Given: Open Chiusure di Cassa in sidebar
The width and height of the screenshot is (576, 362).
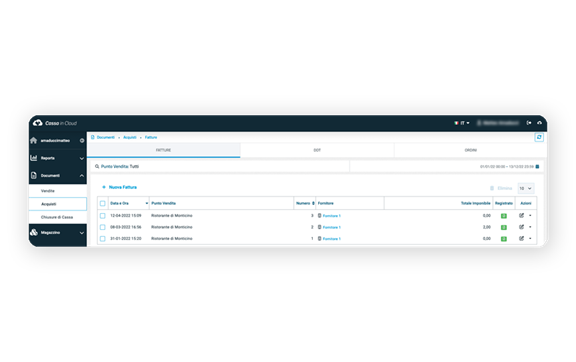Looking at the screenshot, I should pos(58,217).
